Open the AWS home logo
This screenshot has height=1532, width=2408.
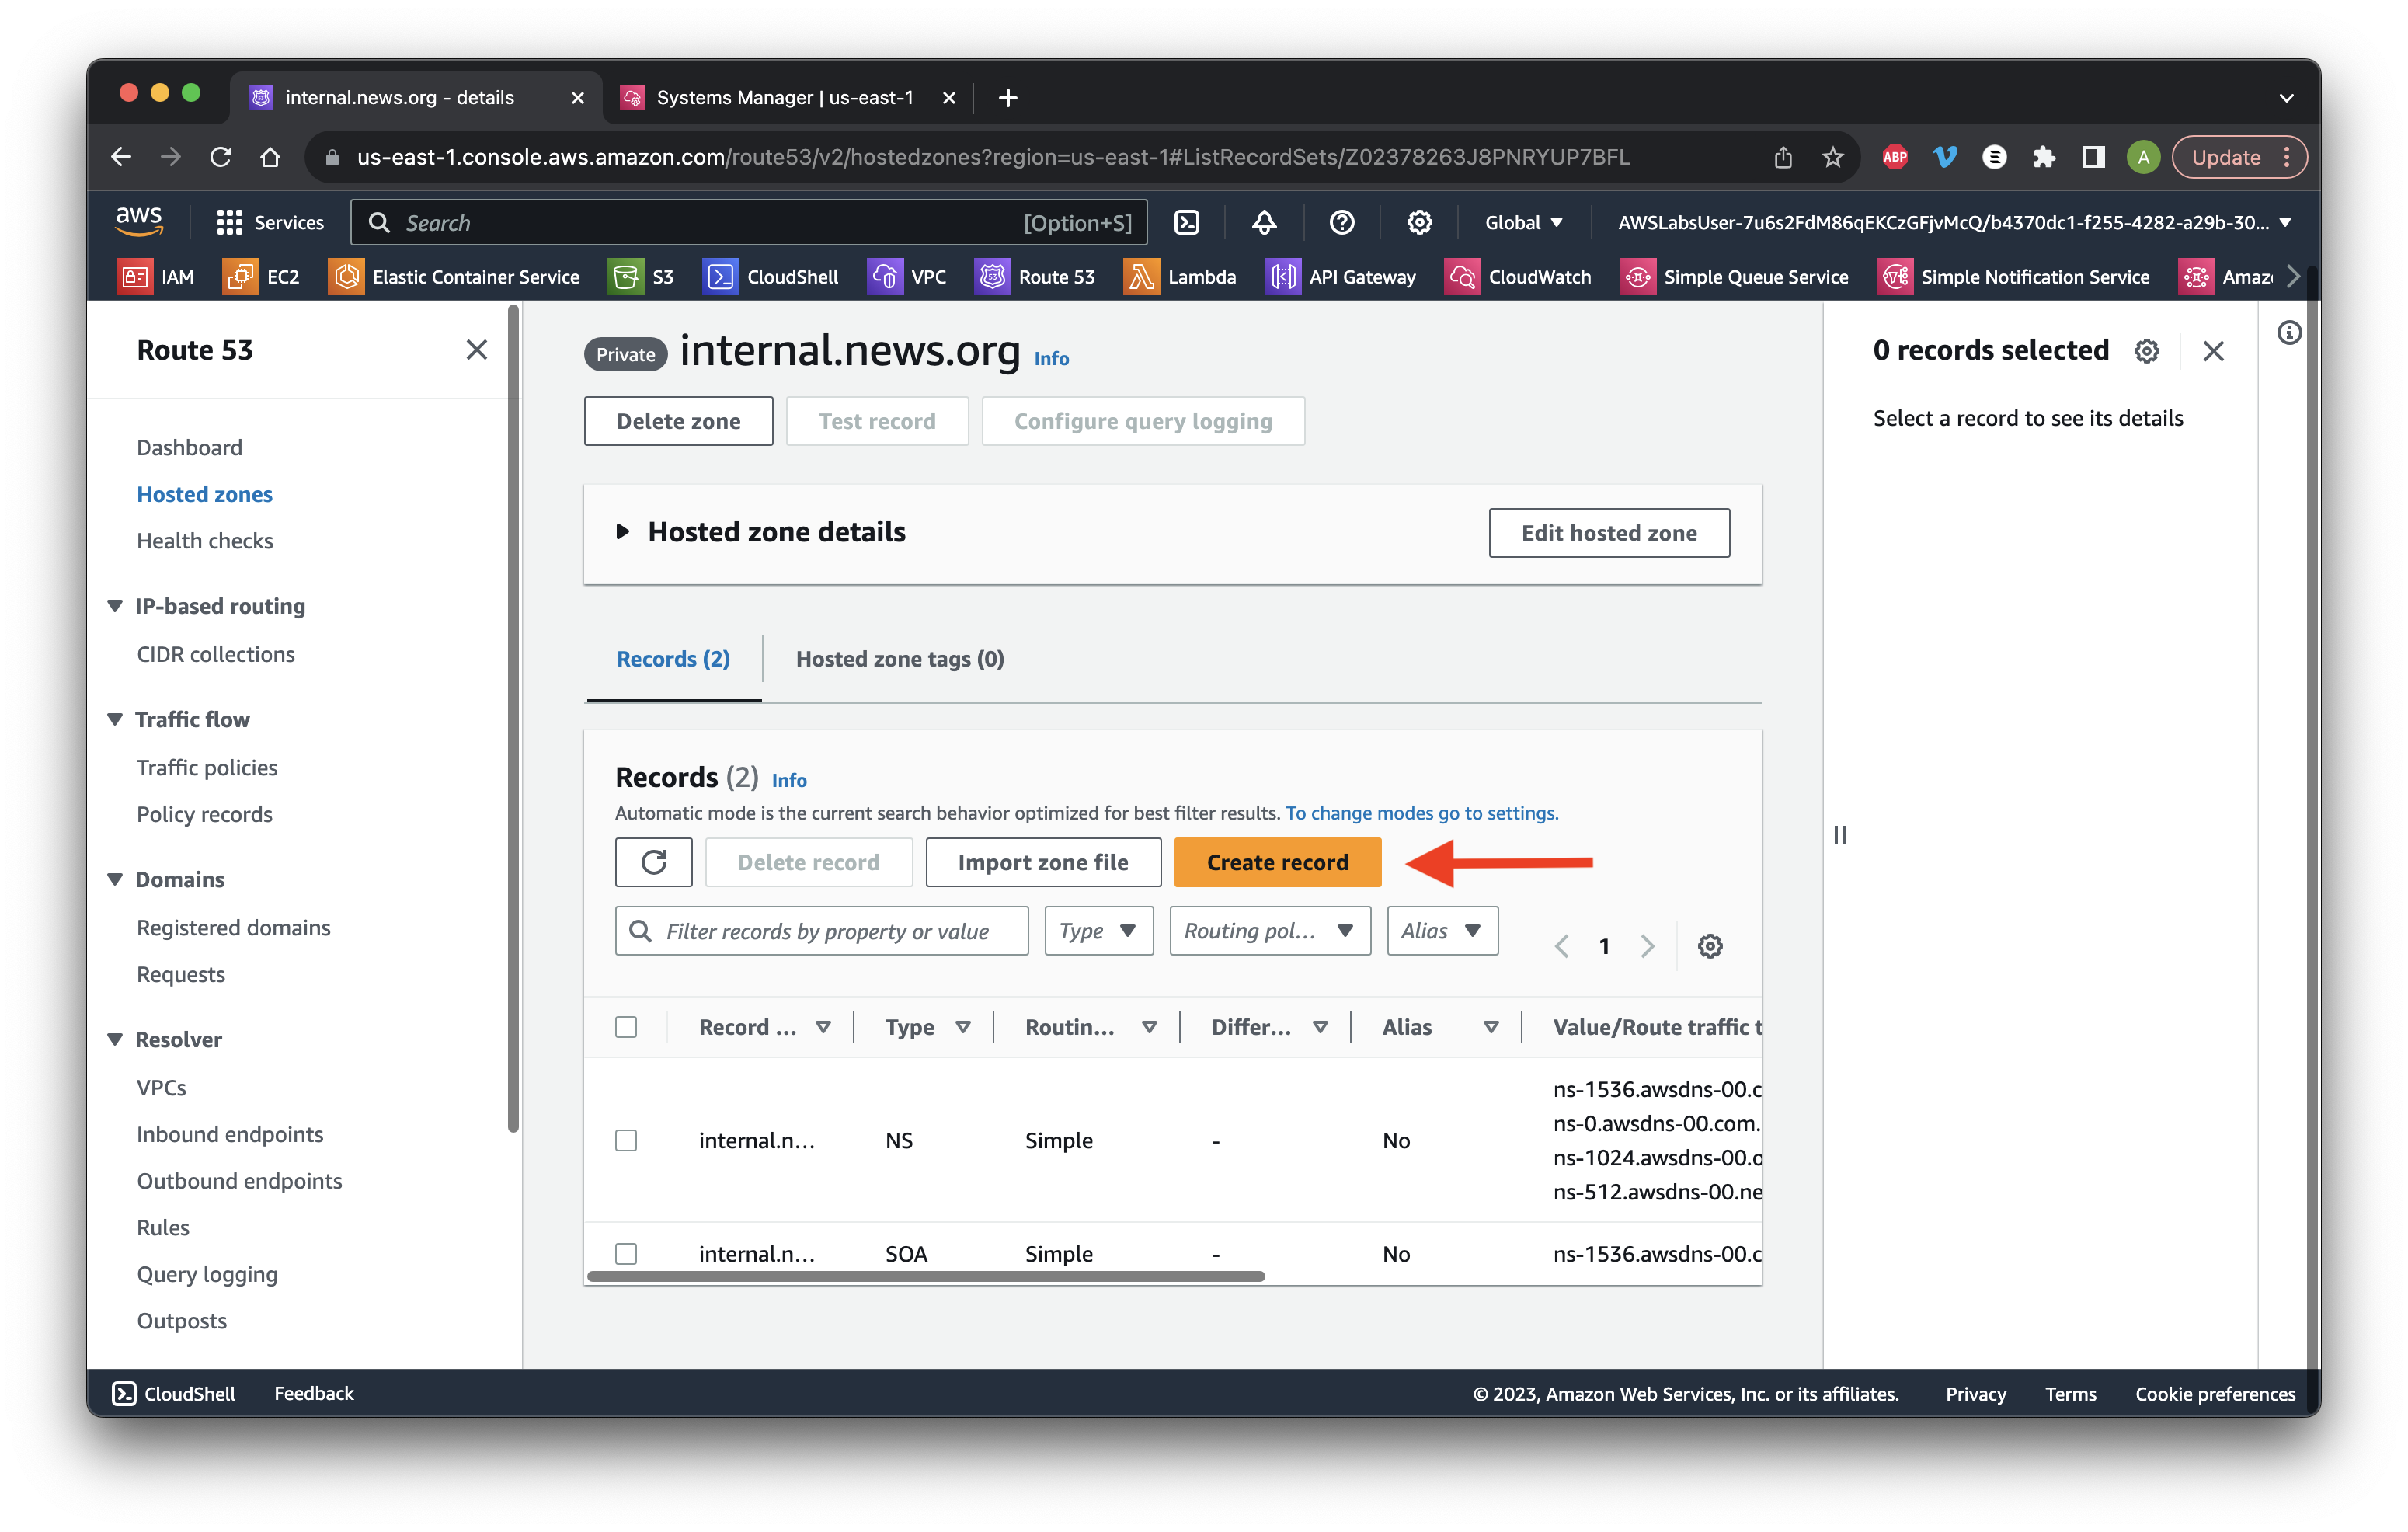click(139, 221)
